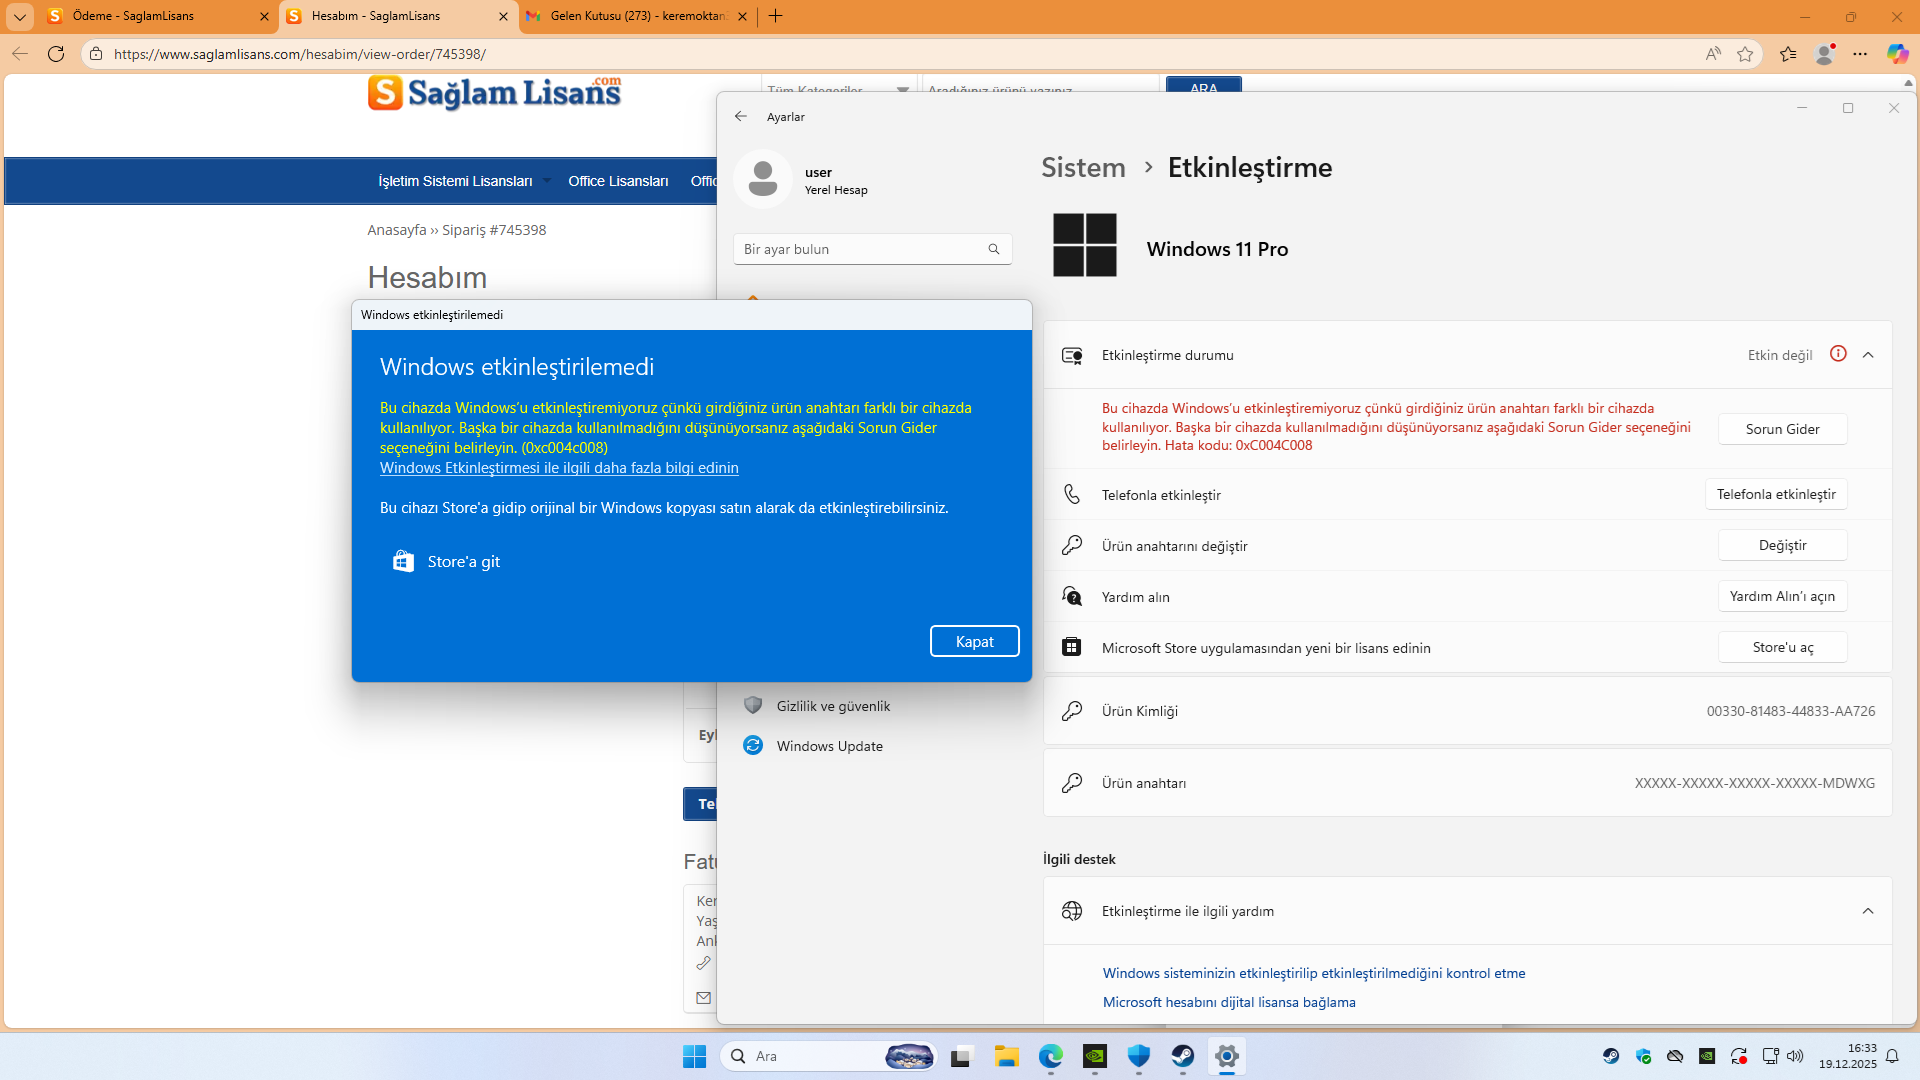Click the Settings gear taskbar icon

click(1227, 1056)
